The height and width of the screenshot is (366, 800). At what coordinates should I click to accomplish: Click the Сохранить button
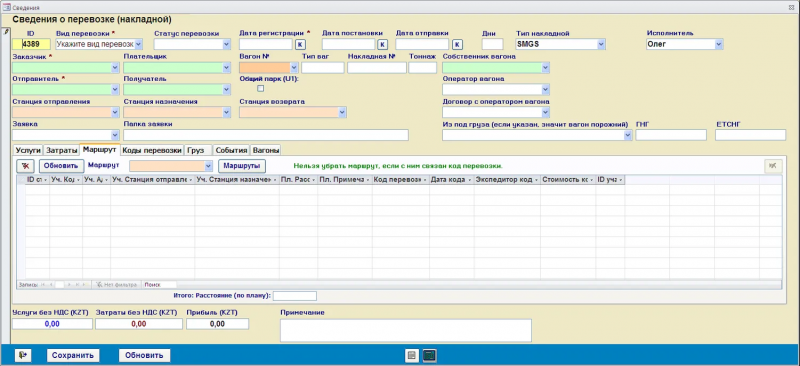(73, 356)
